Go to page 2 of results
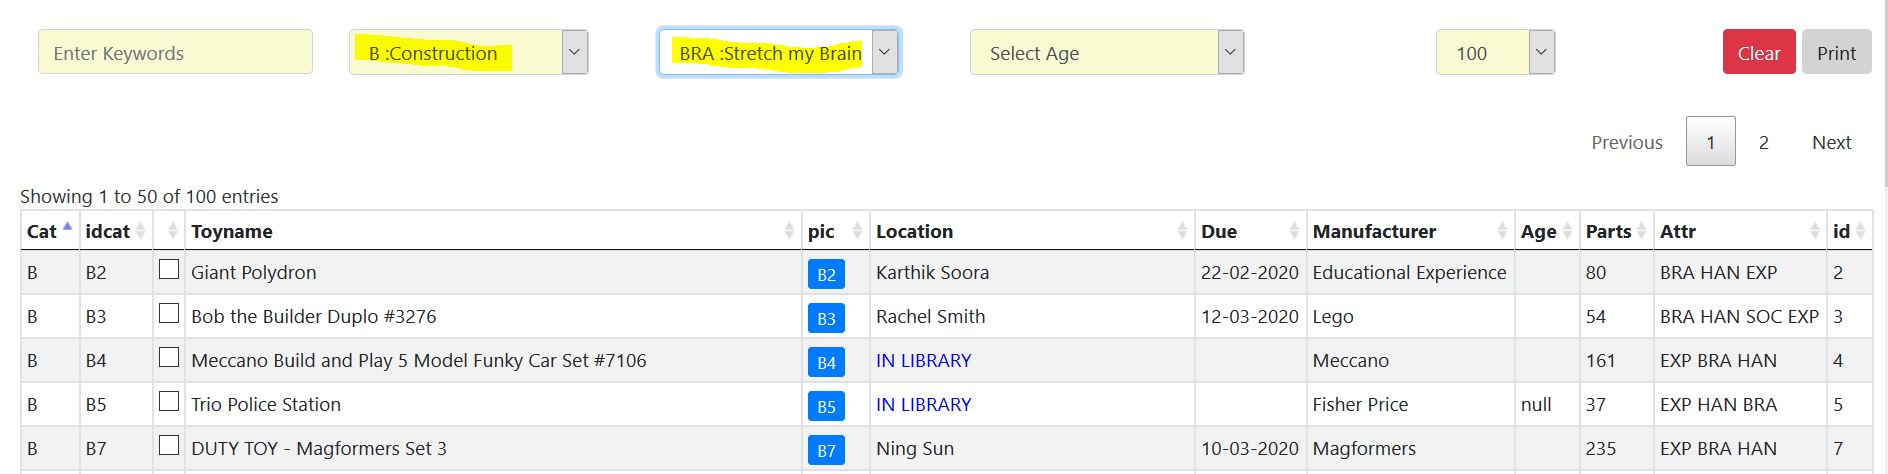Image resolution: width=1888 pixels, height=474 pixels. [1763, 142]
